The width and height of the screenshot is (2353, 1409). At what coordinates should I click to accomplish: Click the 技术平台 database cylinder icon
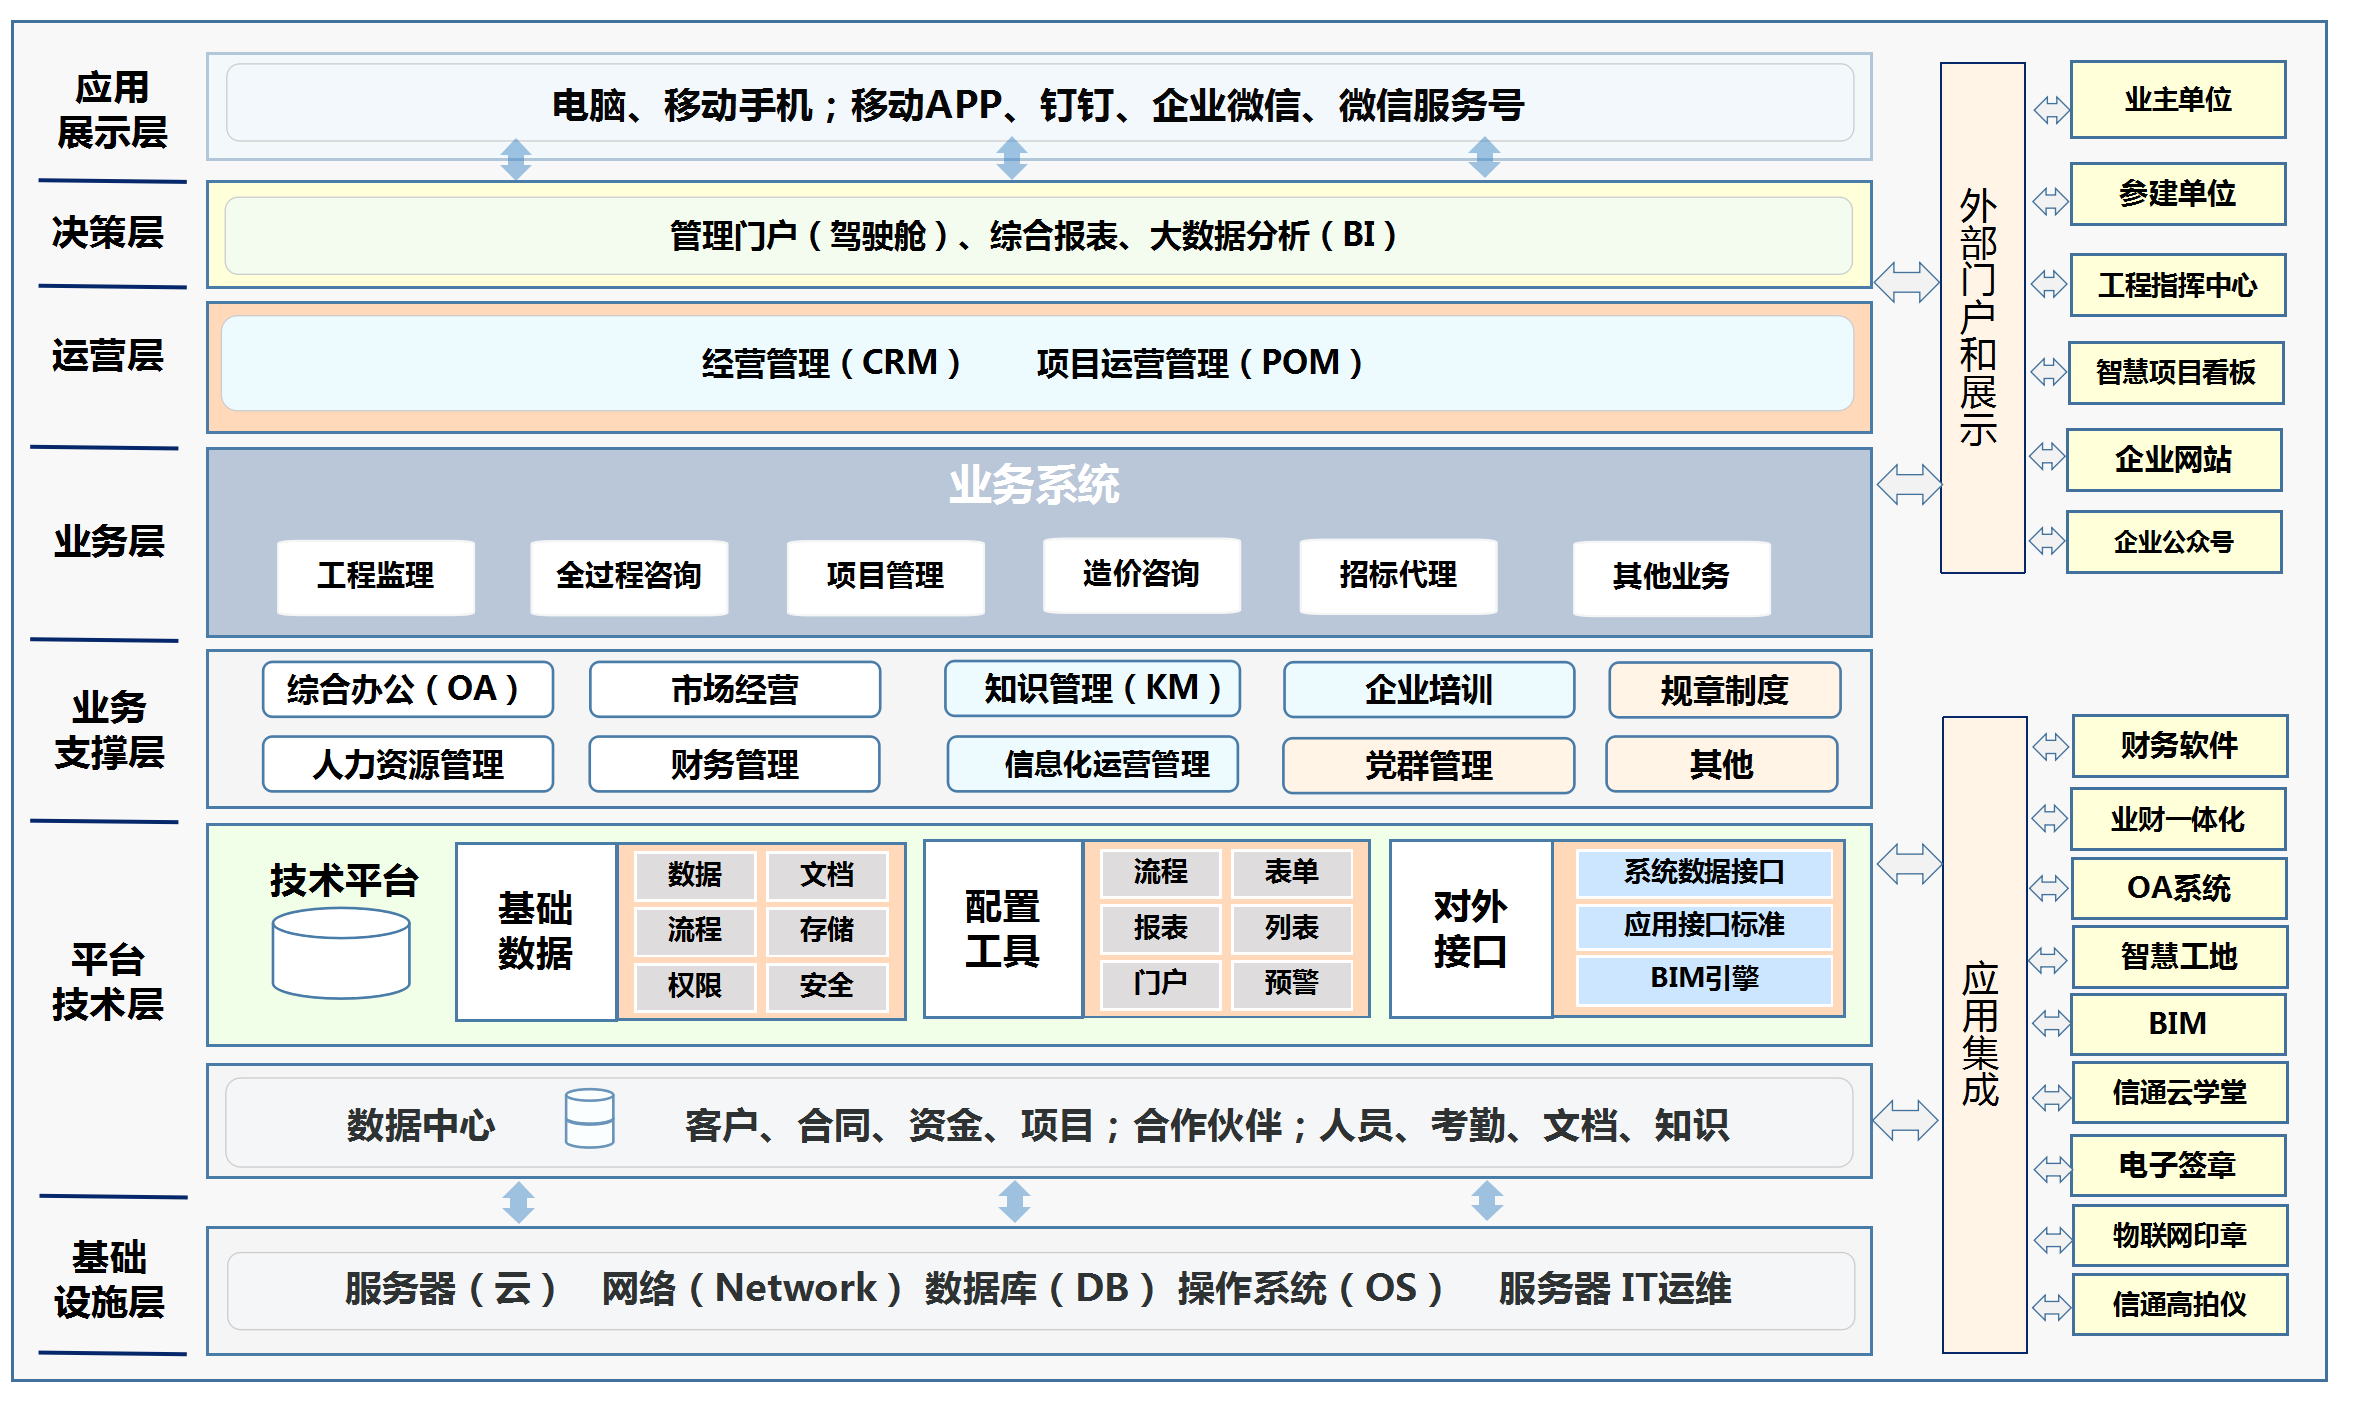click(341, 953)
